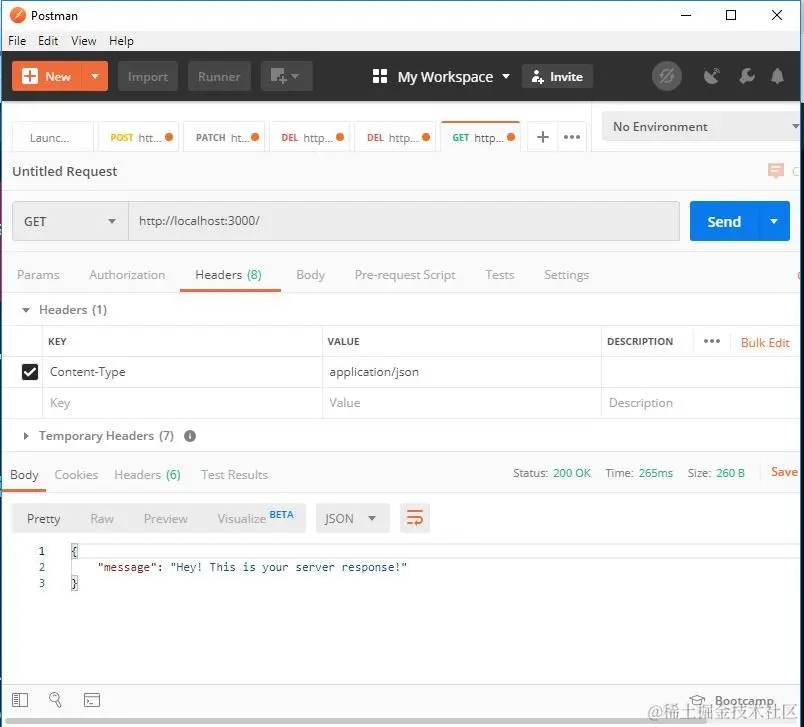Click the Description input field
Image resolution: width=804 pixels, height=727 pixels.
tap(700, 402)
